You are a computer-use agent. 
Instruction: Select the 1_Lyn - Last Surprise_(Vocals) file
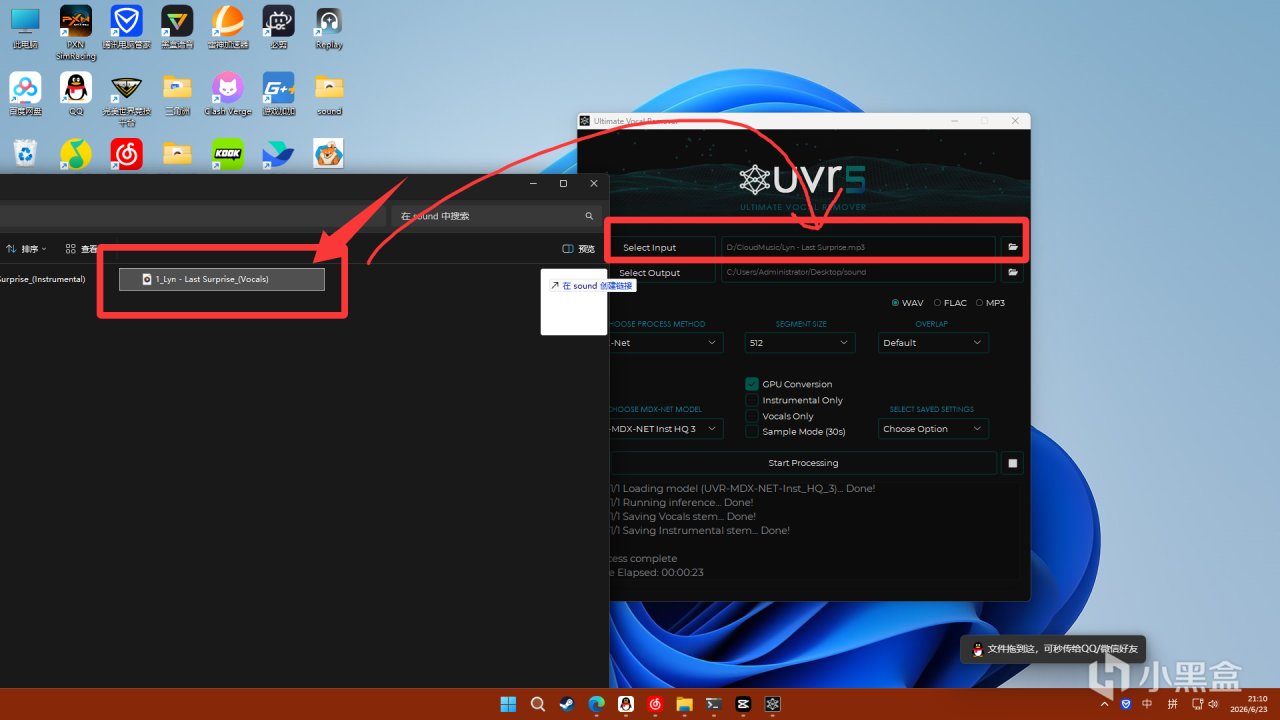pyautogui.click(x=222, y=279)
